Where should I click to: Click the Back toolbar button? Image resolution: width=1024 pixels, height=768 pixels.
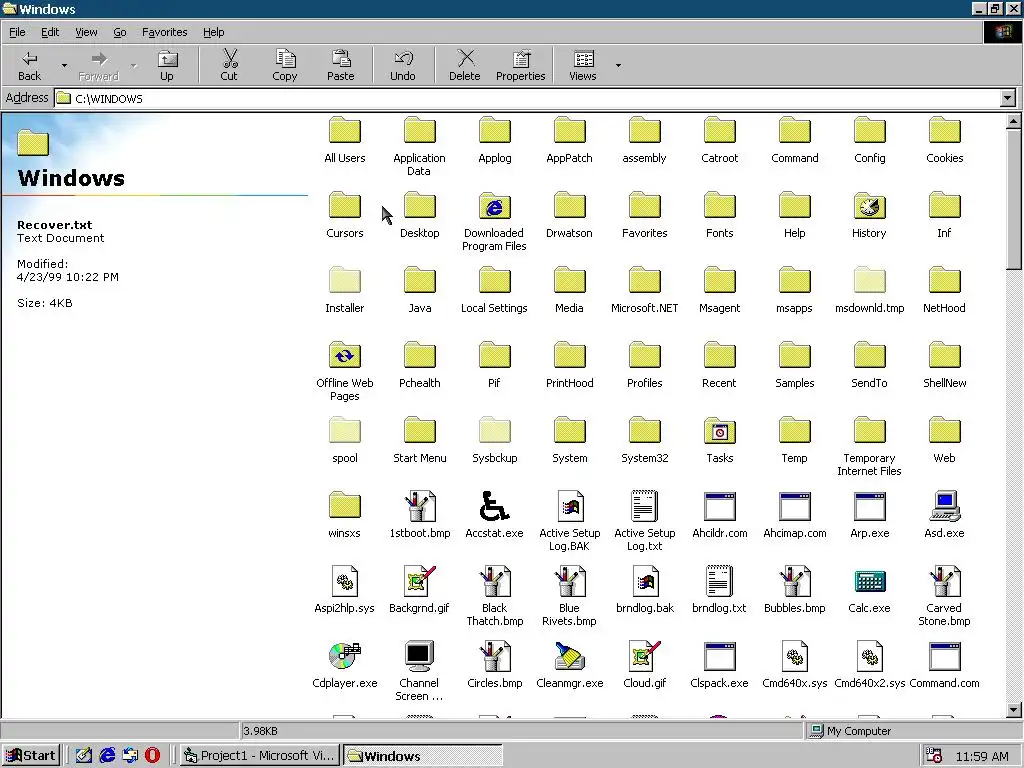29,65
